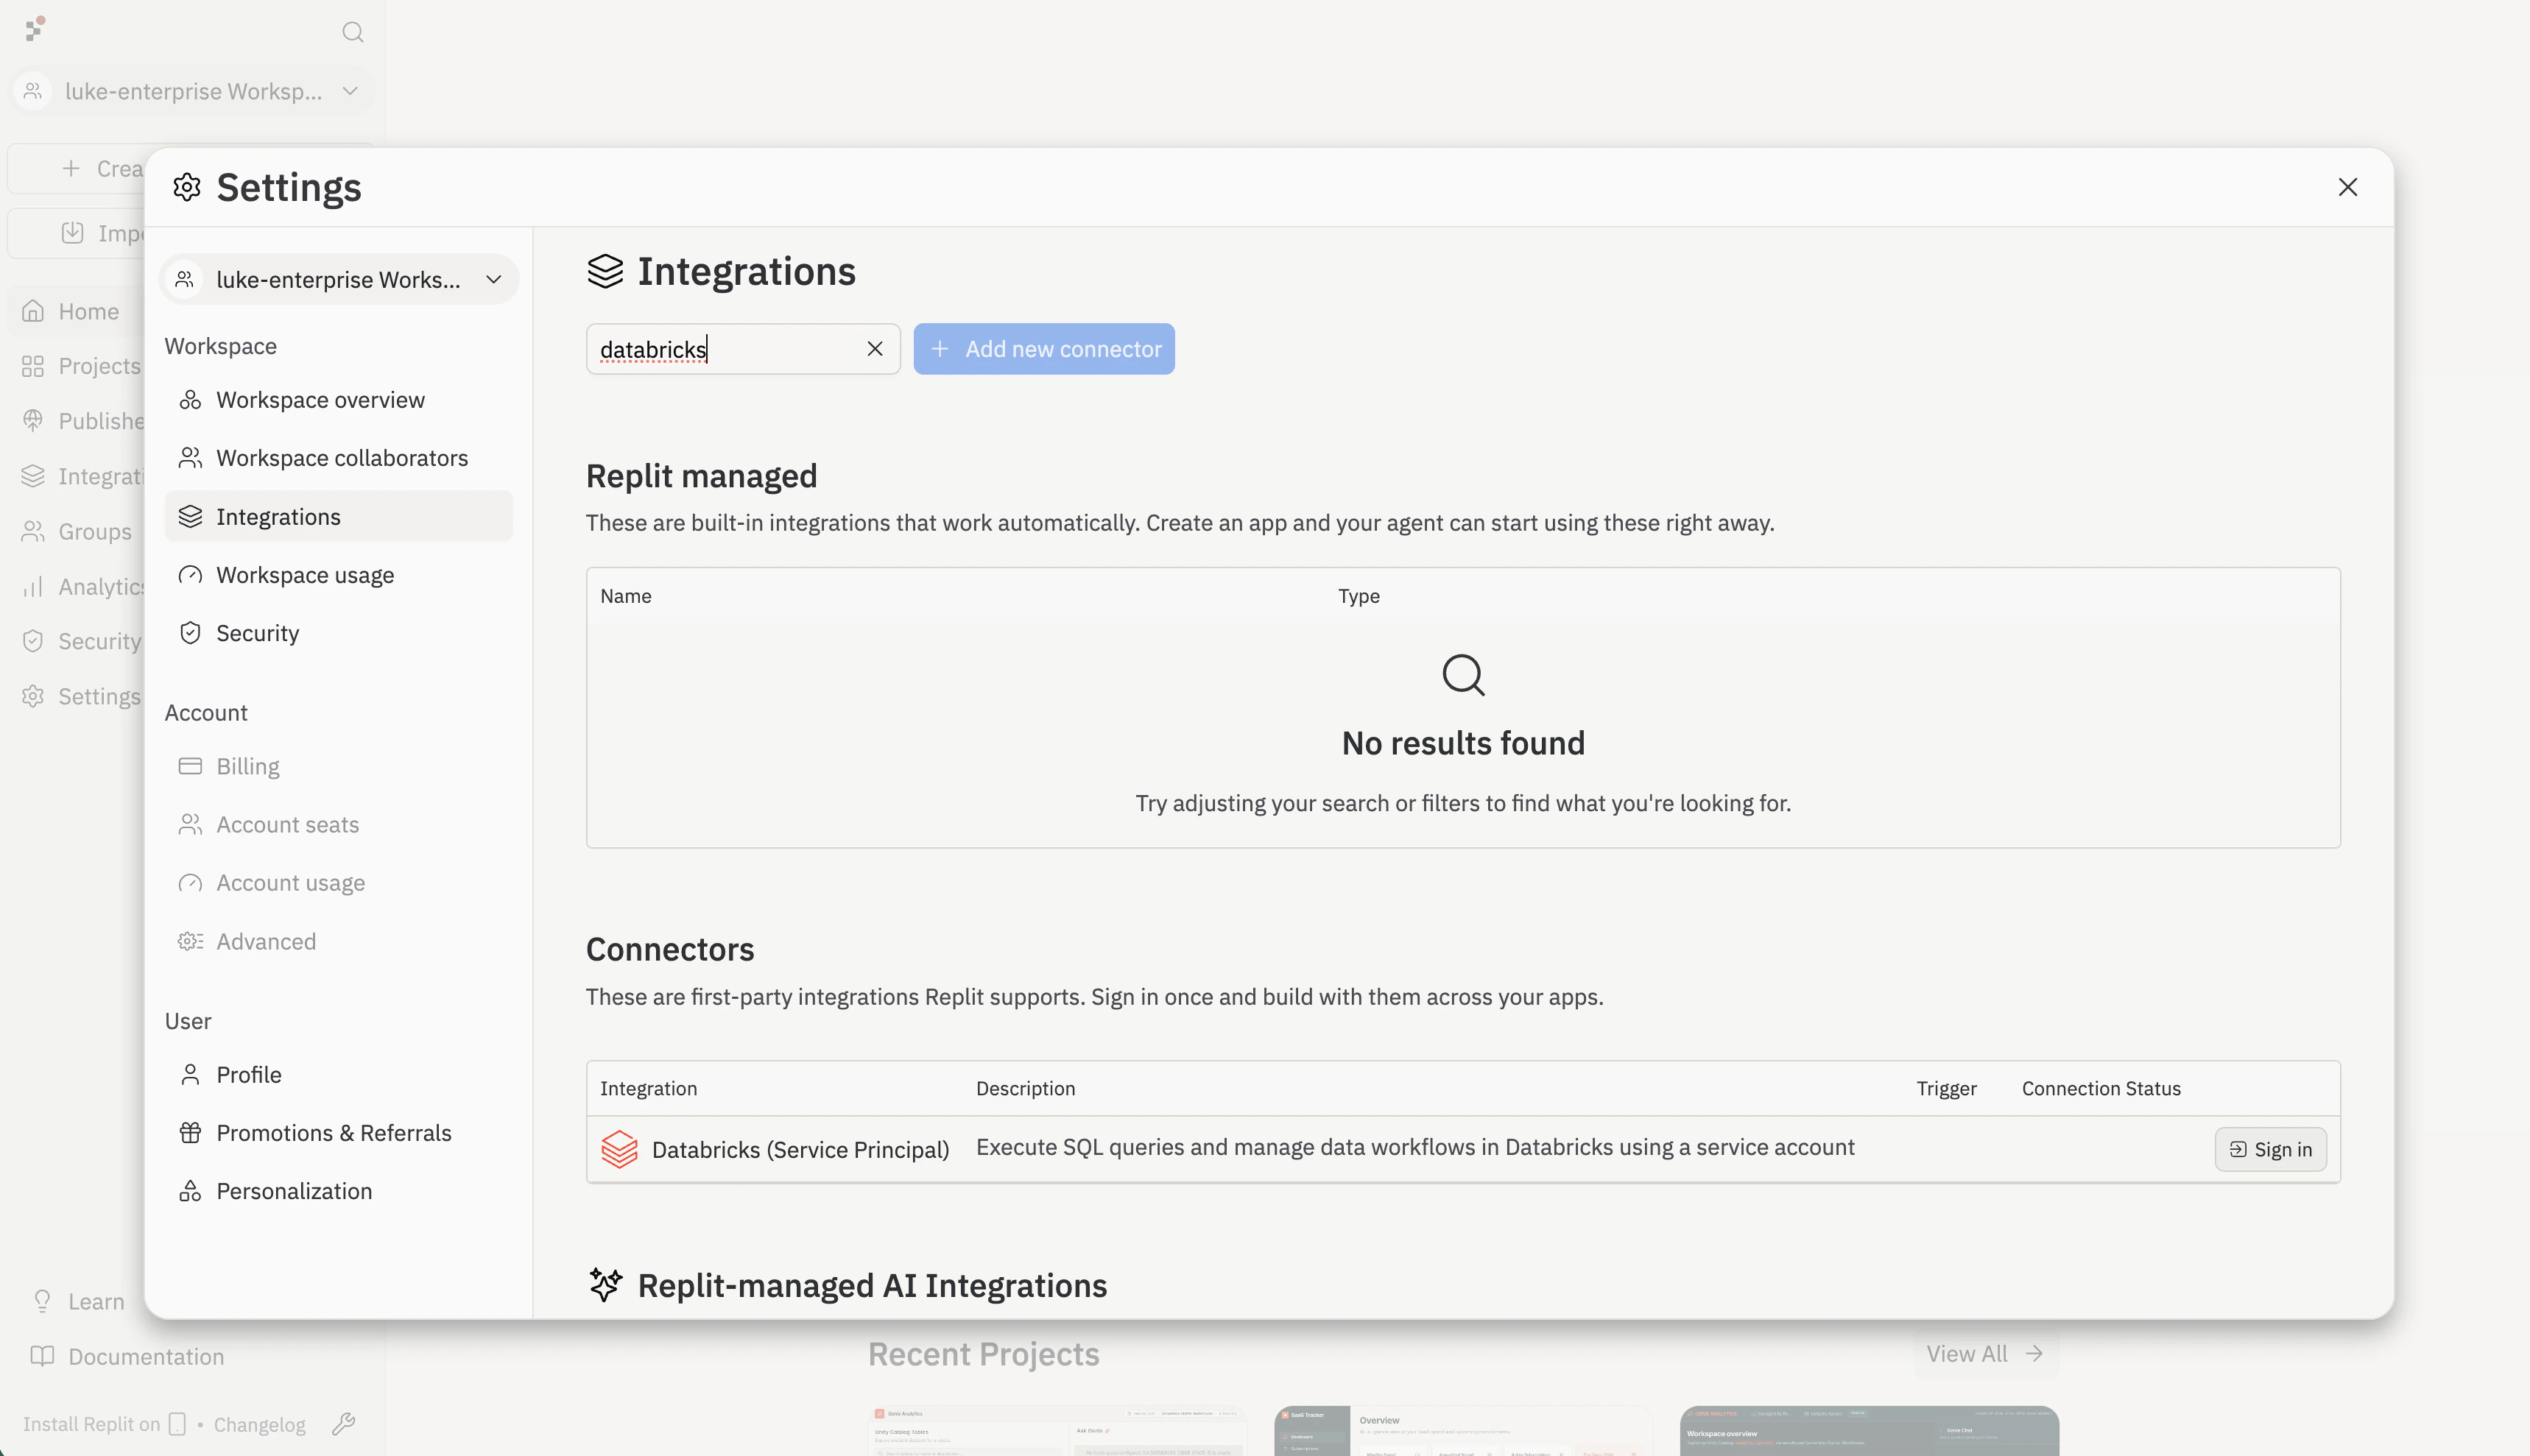Click Install Replit on device link

point(104,1424)
